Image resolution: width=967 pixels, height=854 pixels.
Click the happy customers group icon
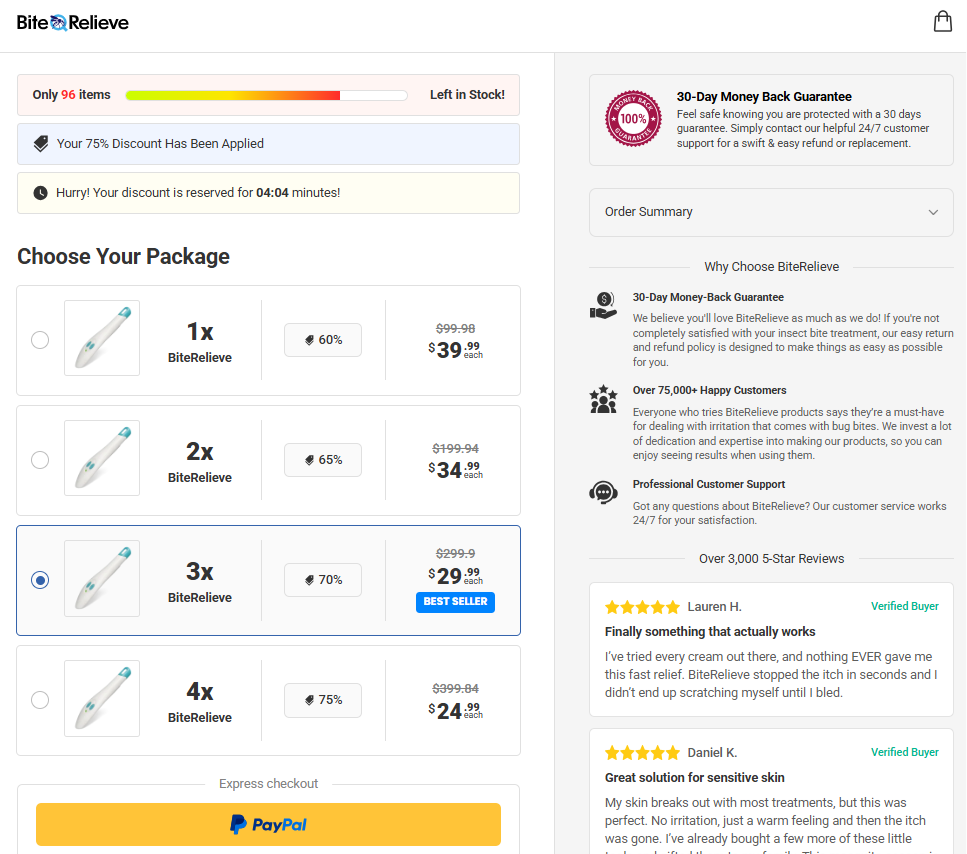(x=603, y=399)
